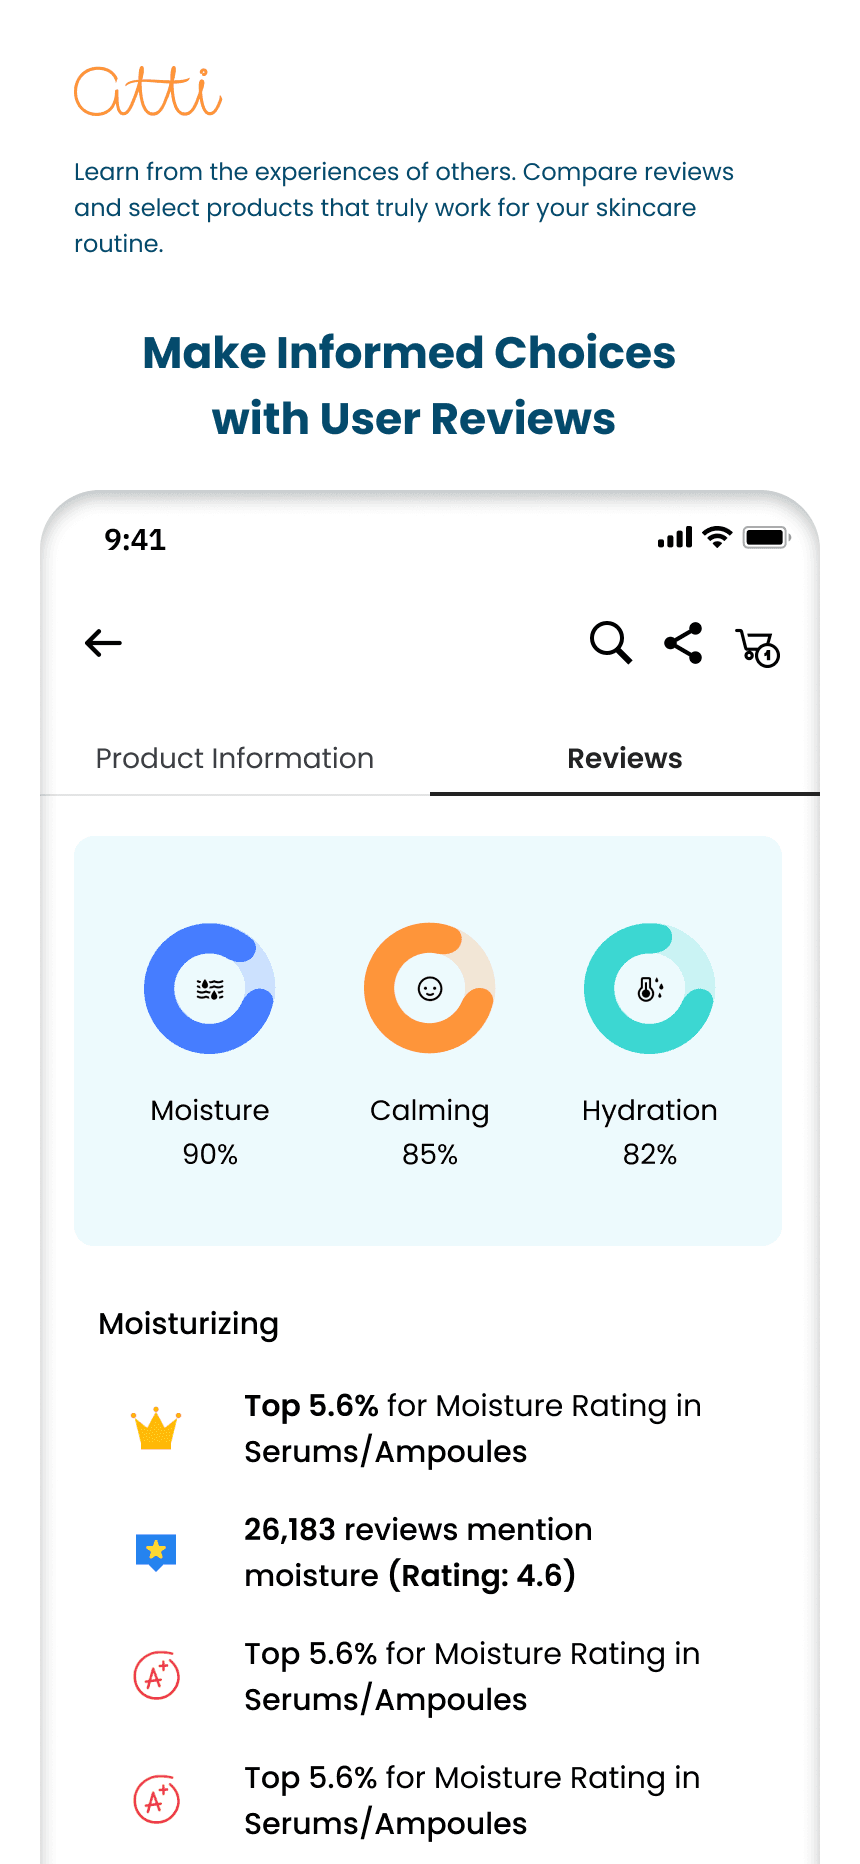The image size is (860, 1864).
Task: Click the atti logo
Action: point(148,91)
